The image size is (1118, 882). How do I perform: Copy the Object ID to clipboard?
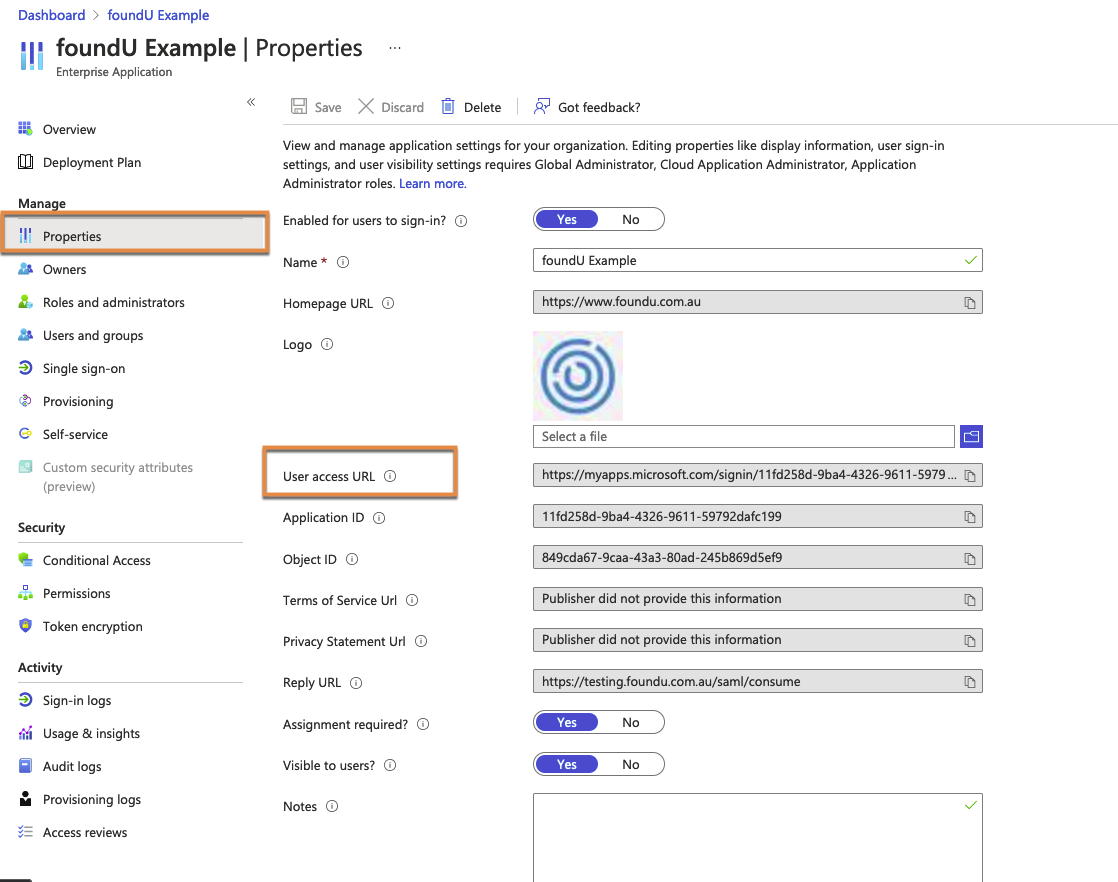tap(969, 558)
